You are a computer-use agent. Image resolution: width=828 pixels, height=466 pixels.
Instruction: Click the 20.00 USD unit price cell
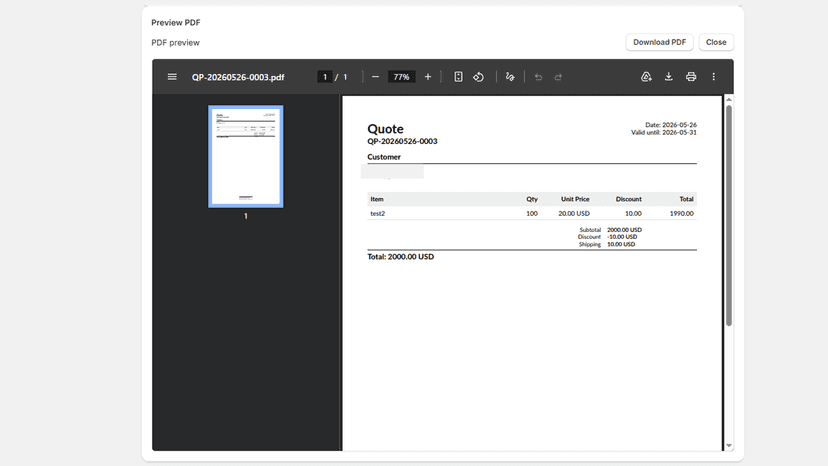point(574,213)
